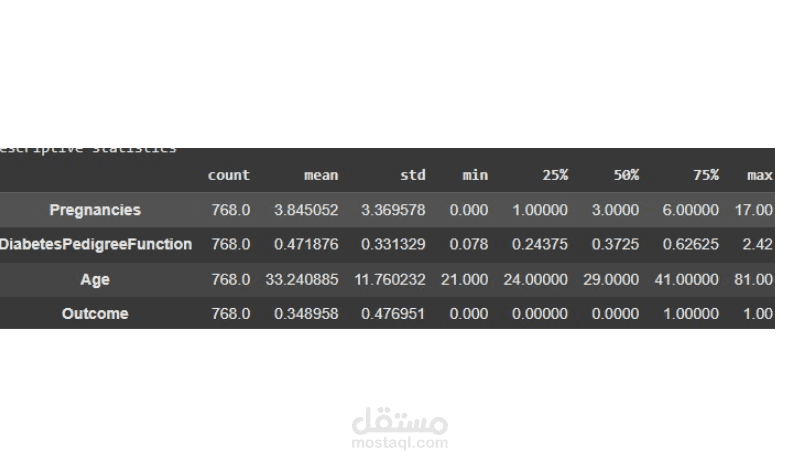Click the Age row count 768.0
800x460 pixels.
pos(231,279)
